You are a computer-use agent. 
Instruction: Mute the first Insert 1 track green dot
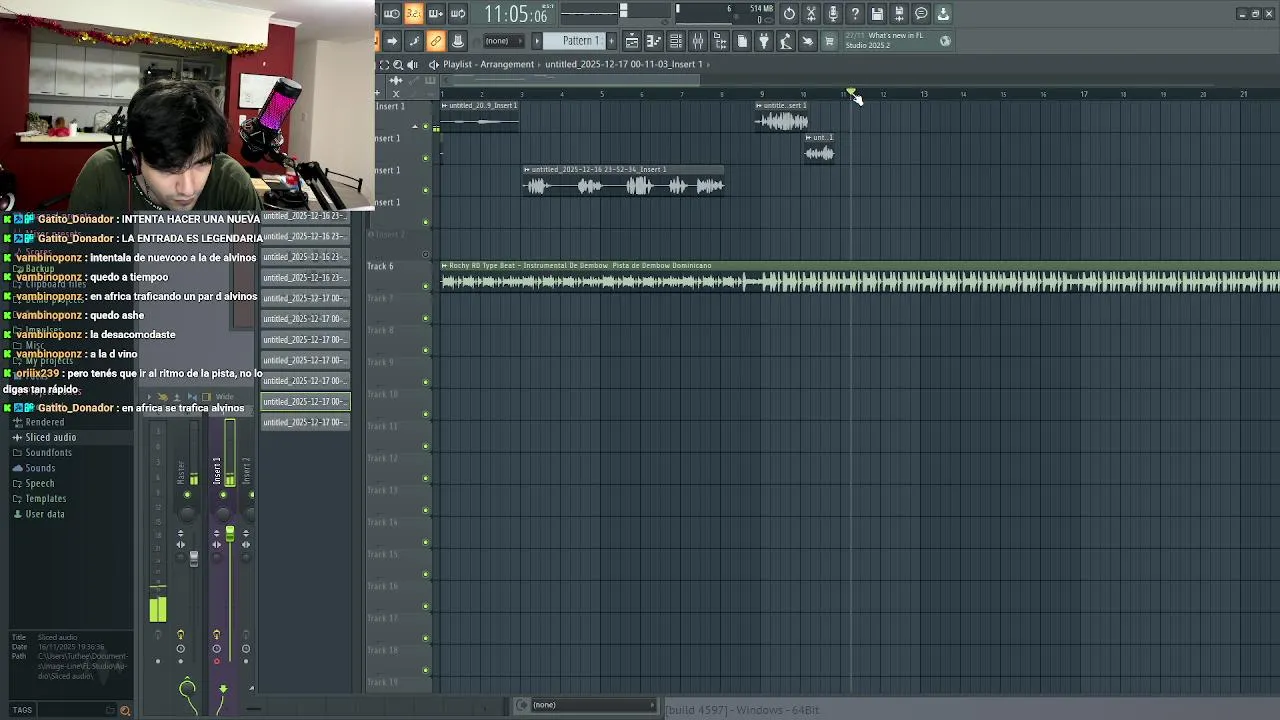426,125
